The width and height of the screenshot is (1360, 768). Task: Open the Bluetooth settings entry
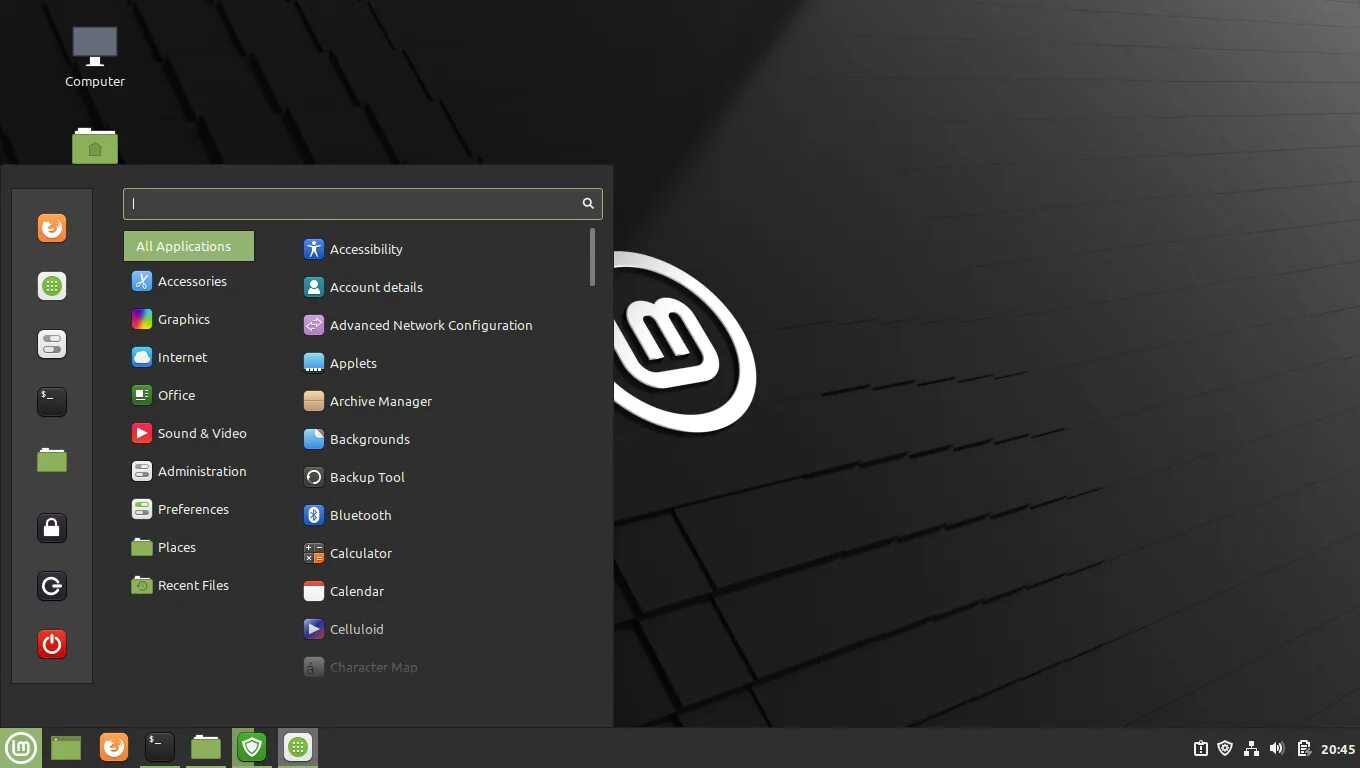point(360,515)
